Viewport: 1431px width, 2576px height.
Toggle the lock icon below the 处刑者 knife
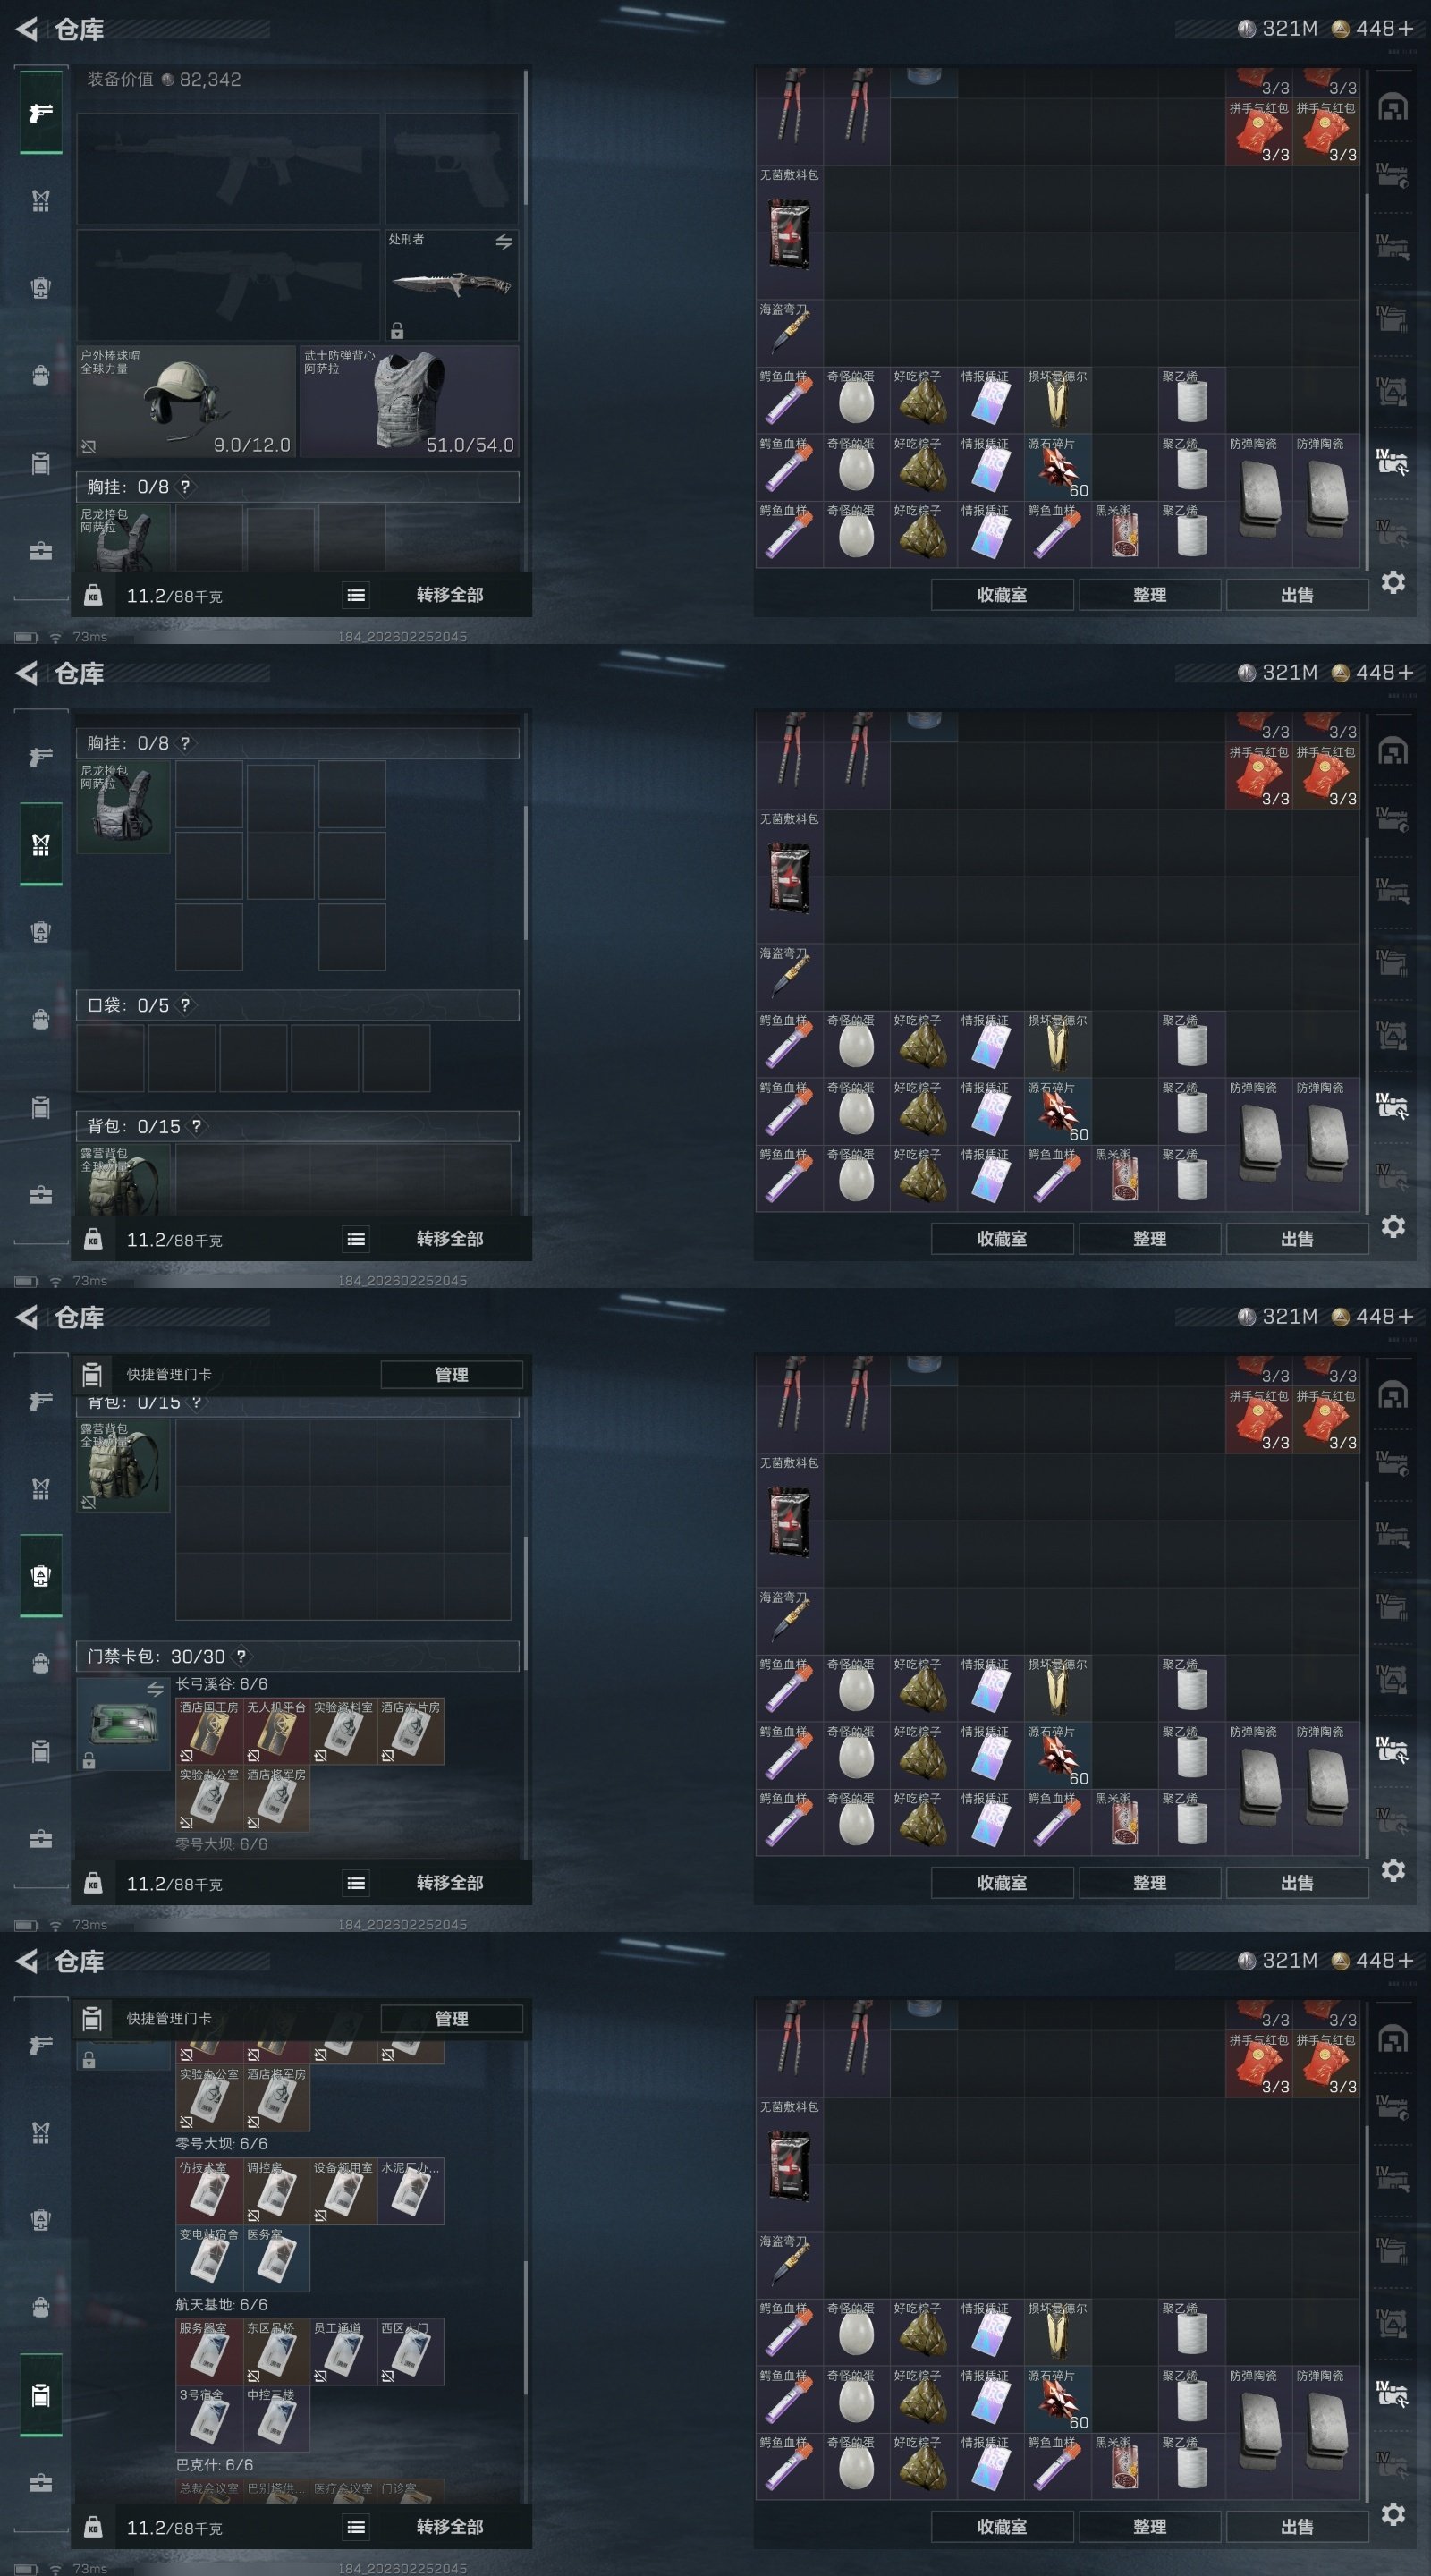coord(397,330)
